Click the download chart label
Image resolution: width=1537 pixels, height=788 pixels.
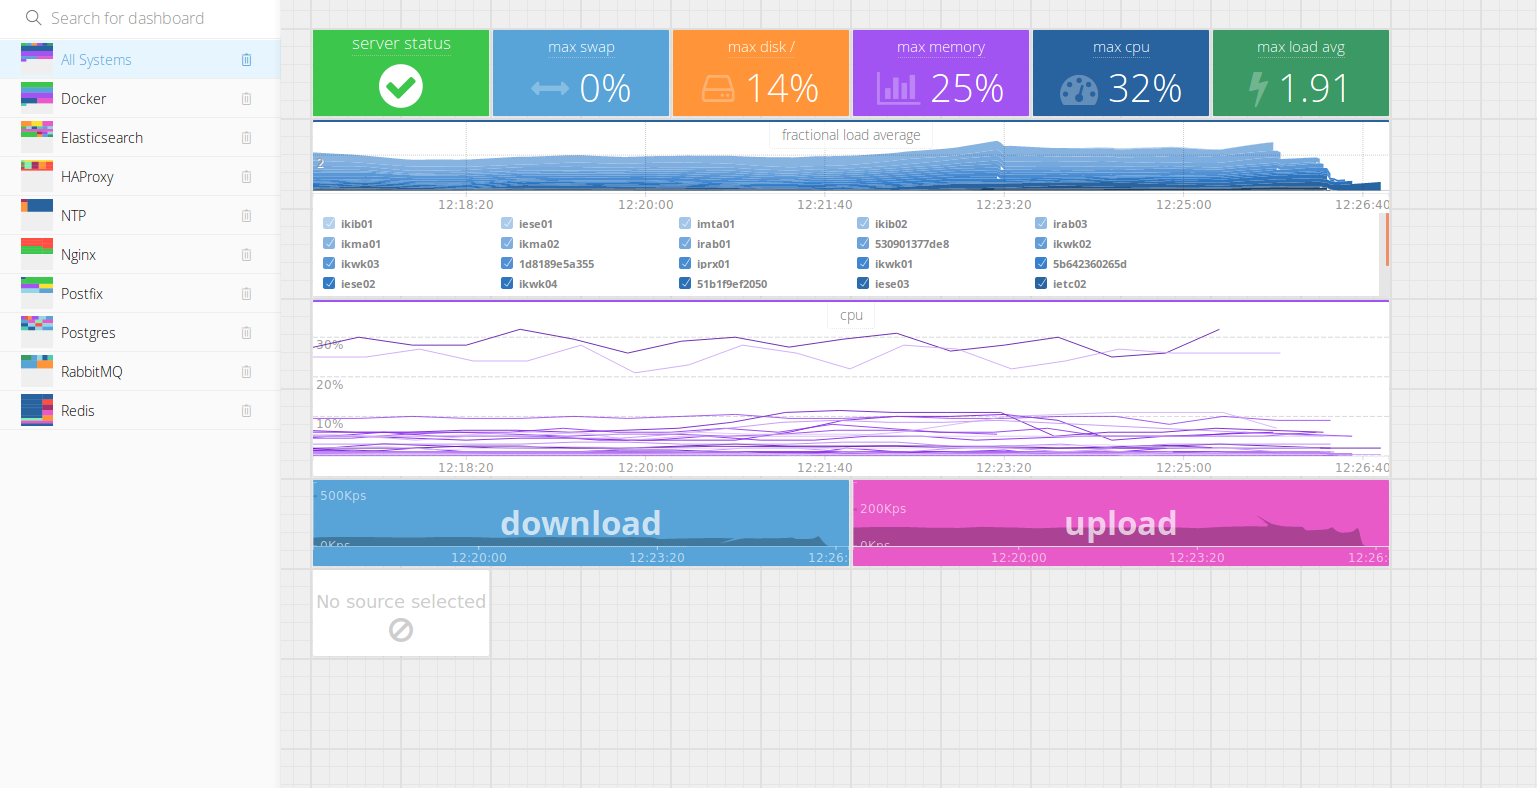[x=581, y=523]
